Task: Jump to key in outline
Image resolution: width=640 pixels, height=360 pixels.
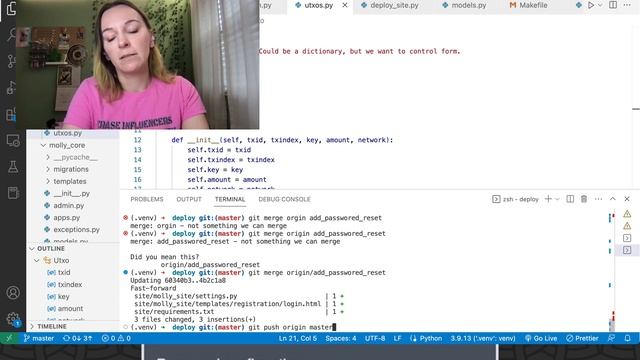Action: coord(73,297)
